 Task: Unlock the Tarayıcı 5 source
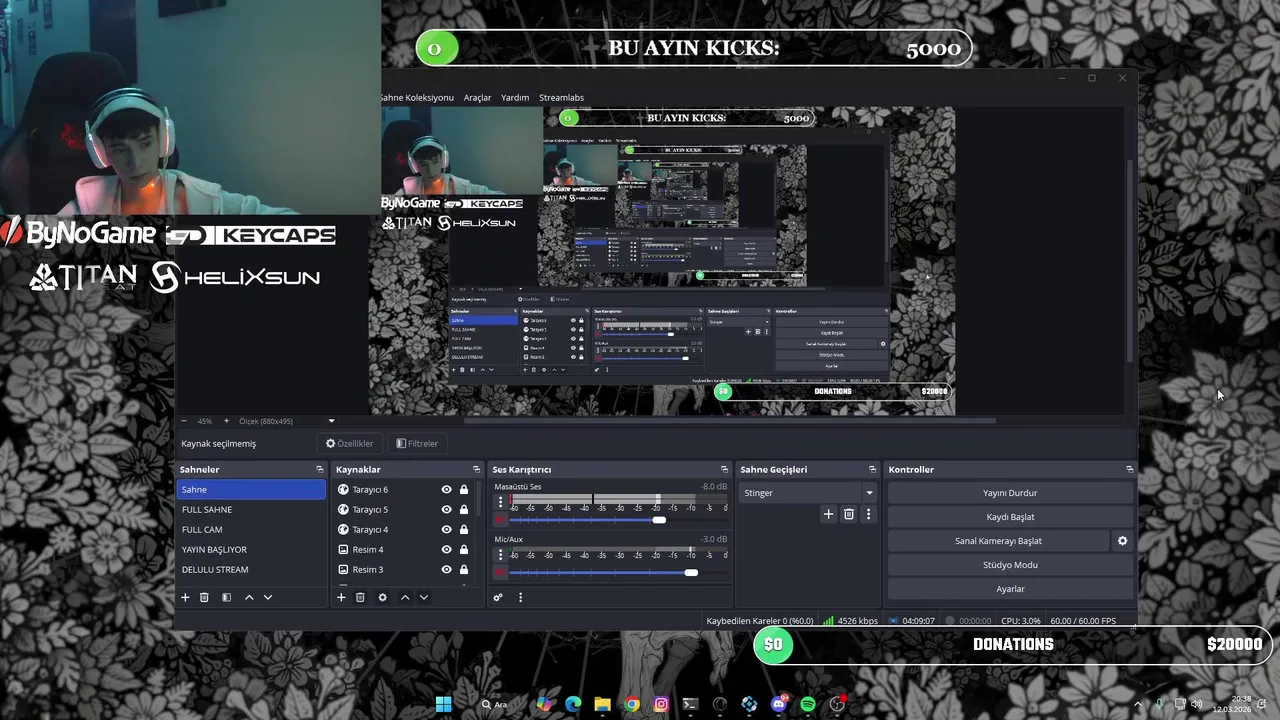(464, 510)
